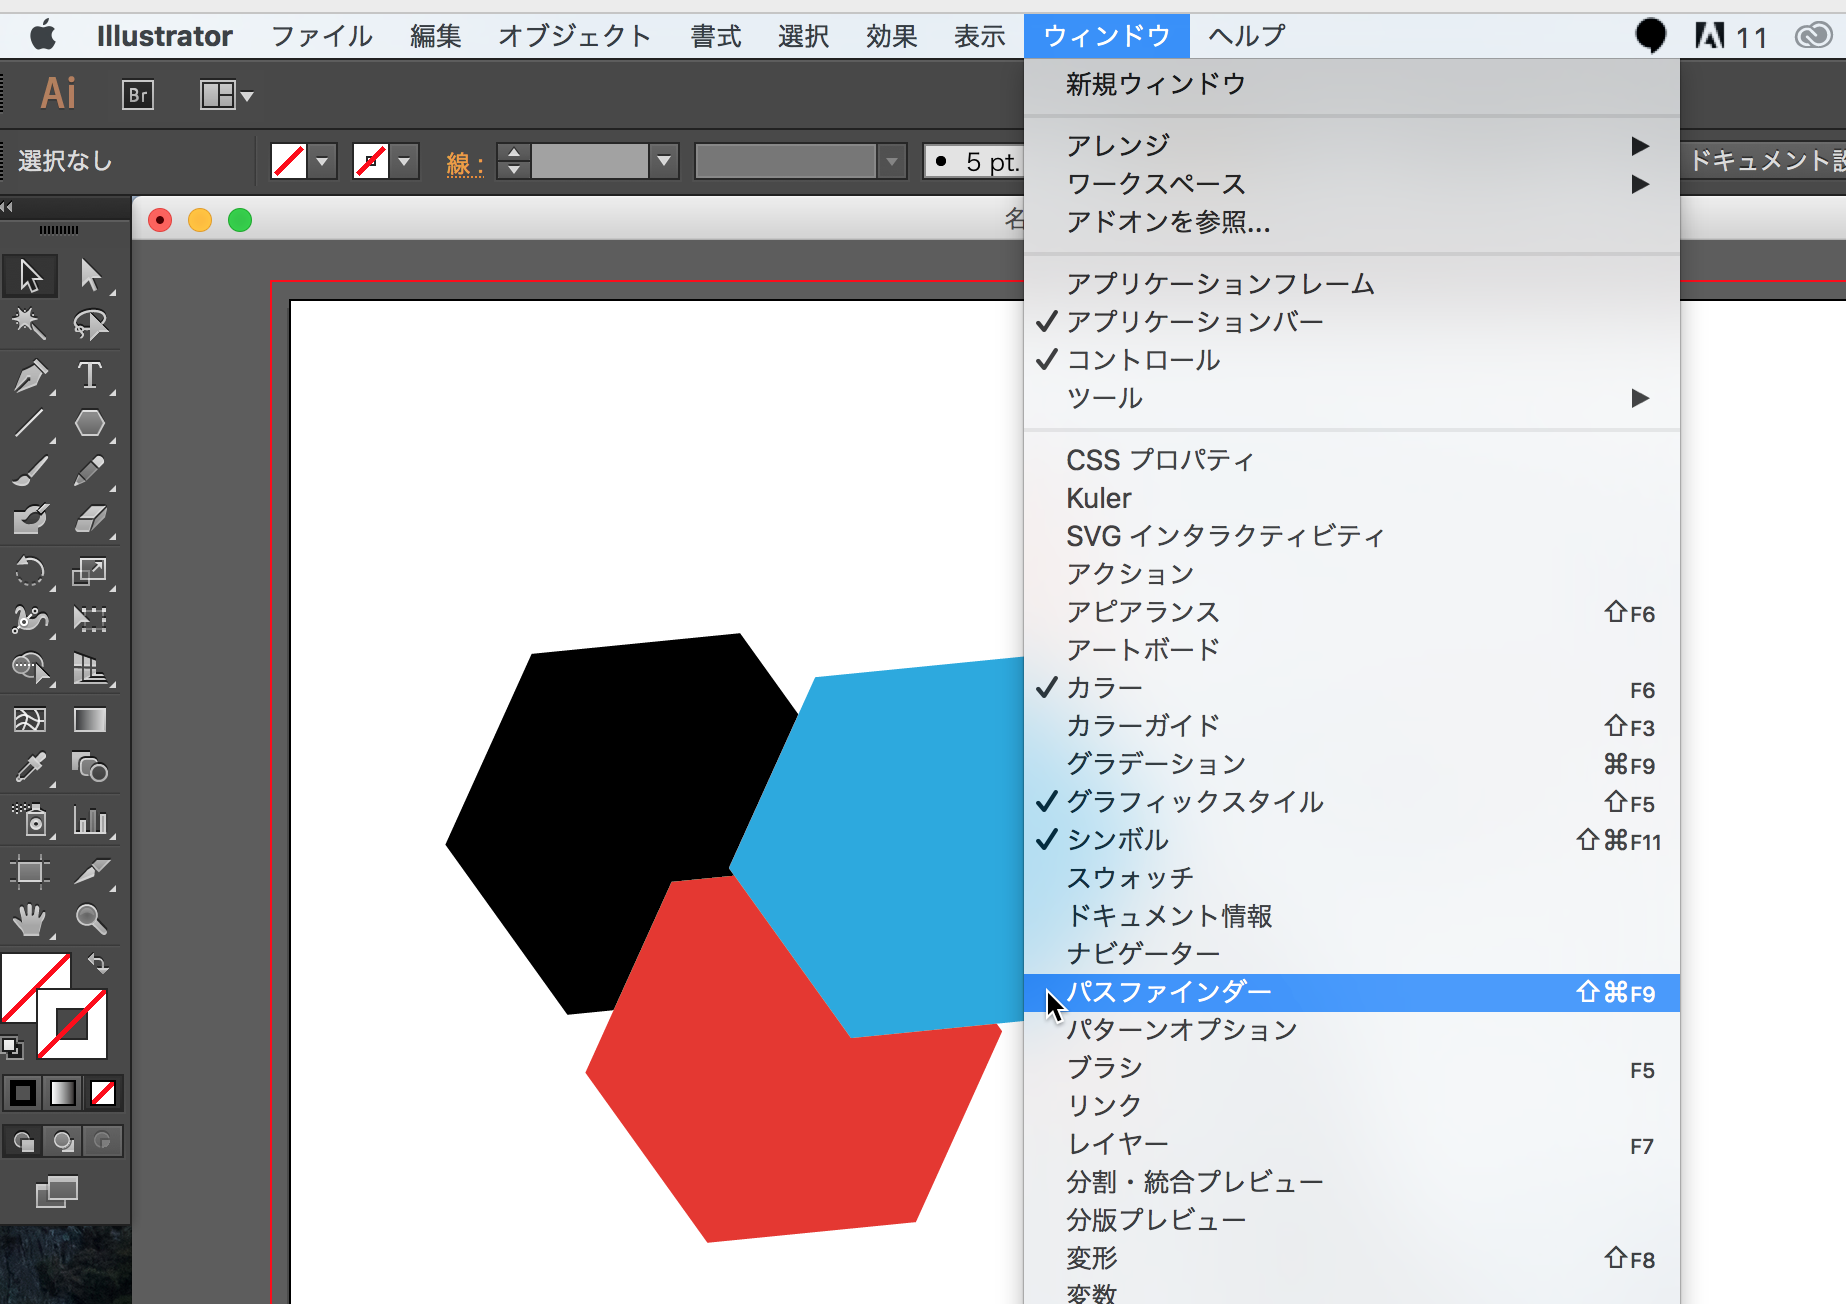The image size is (1846, 1304).
Task: Expand the アレンジ submenu
Action: (1351, 146)
